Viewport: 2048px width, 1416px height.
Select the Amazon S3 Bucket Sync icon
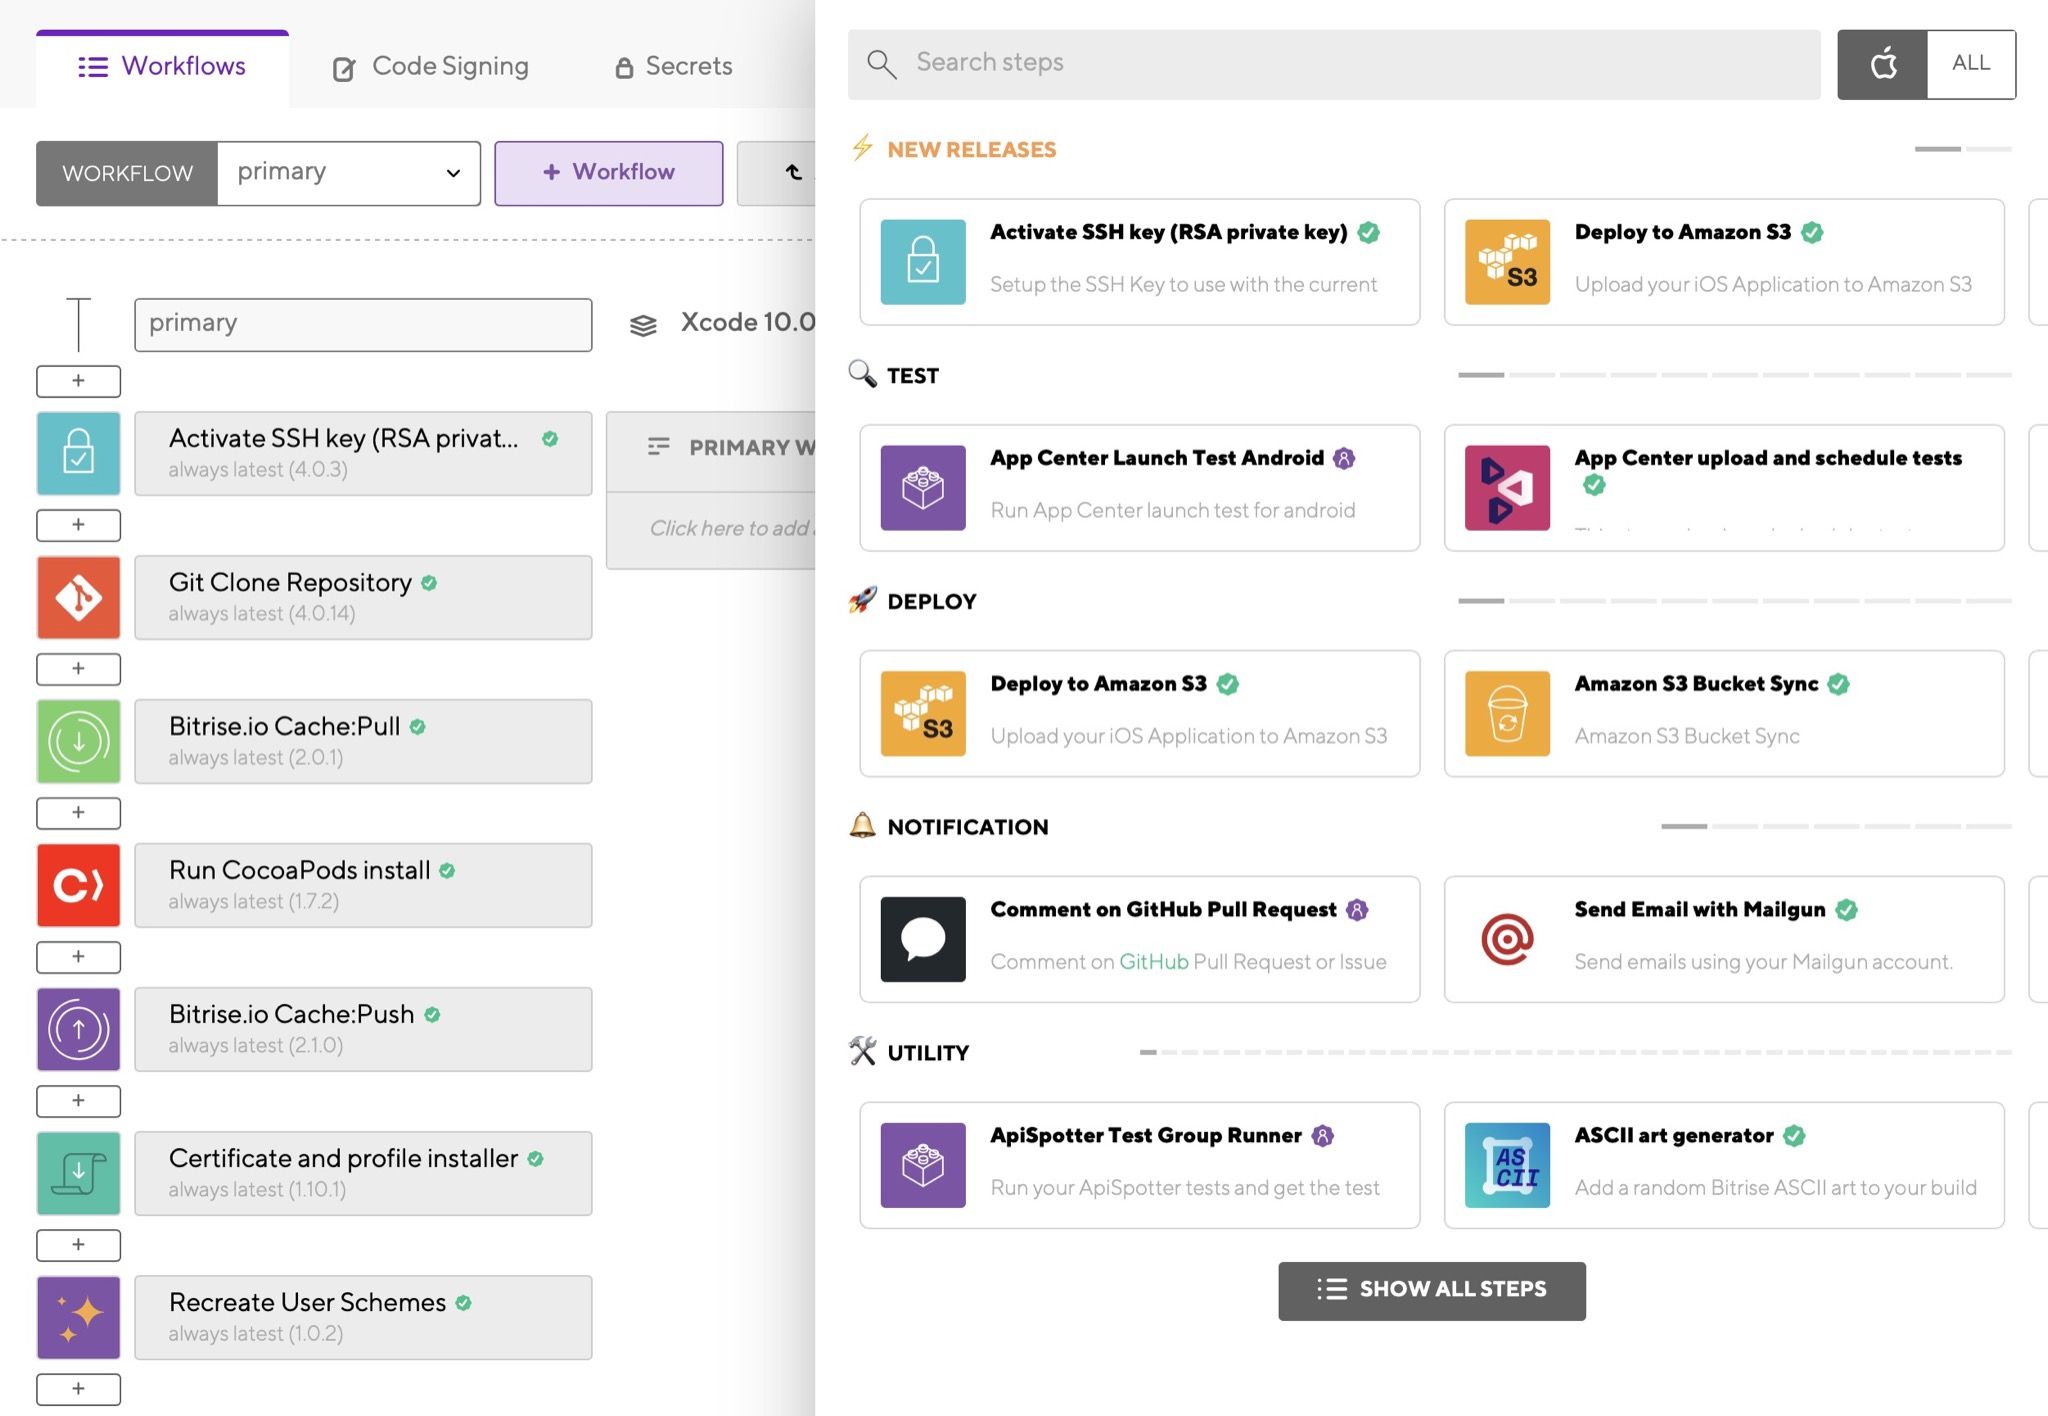pos(1507,713)
